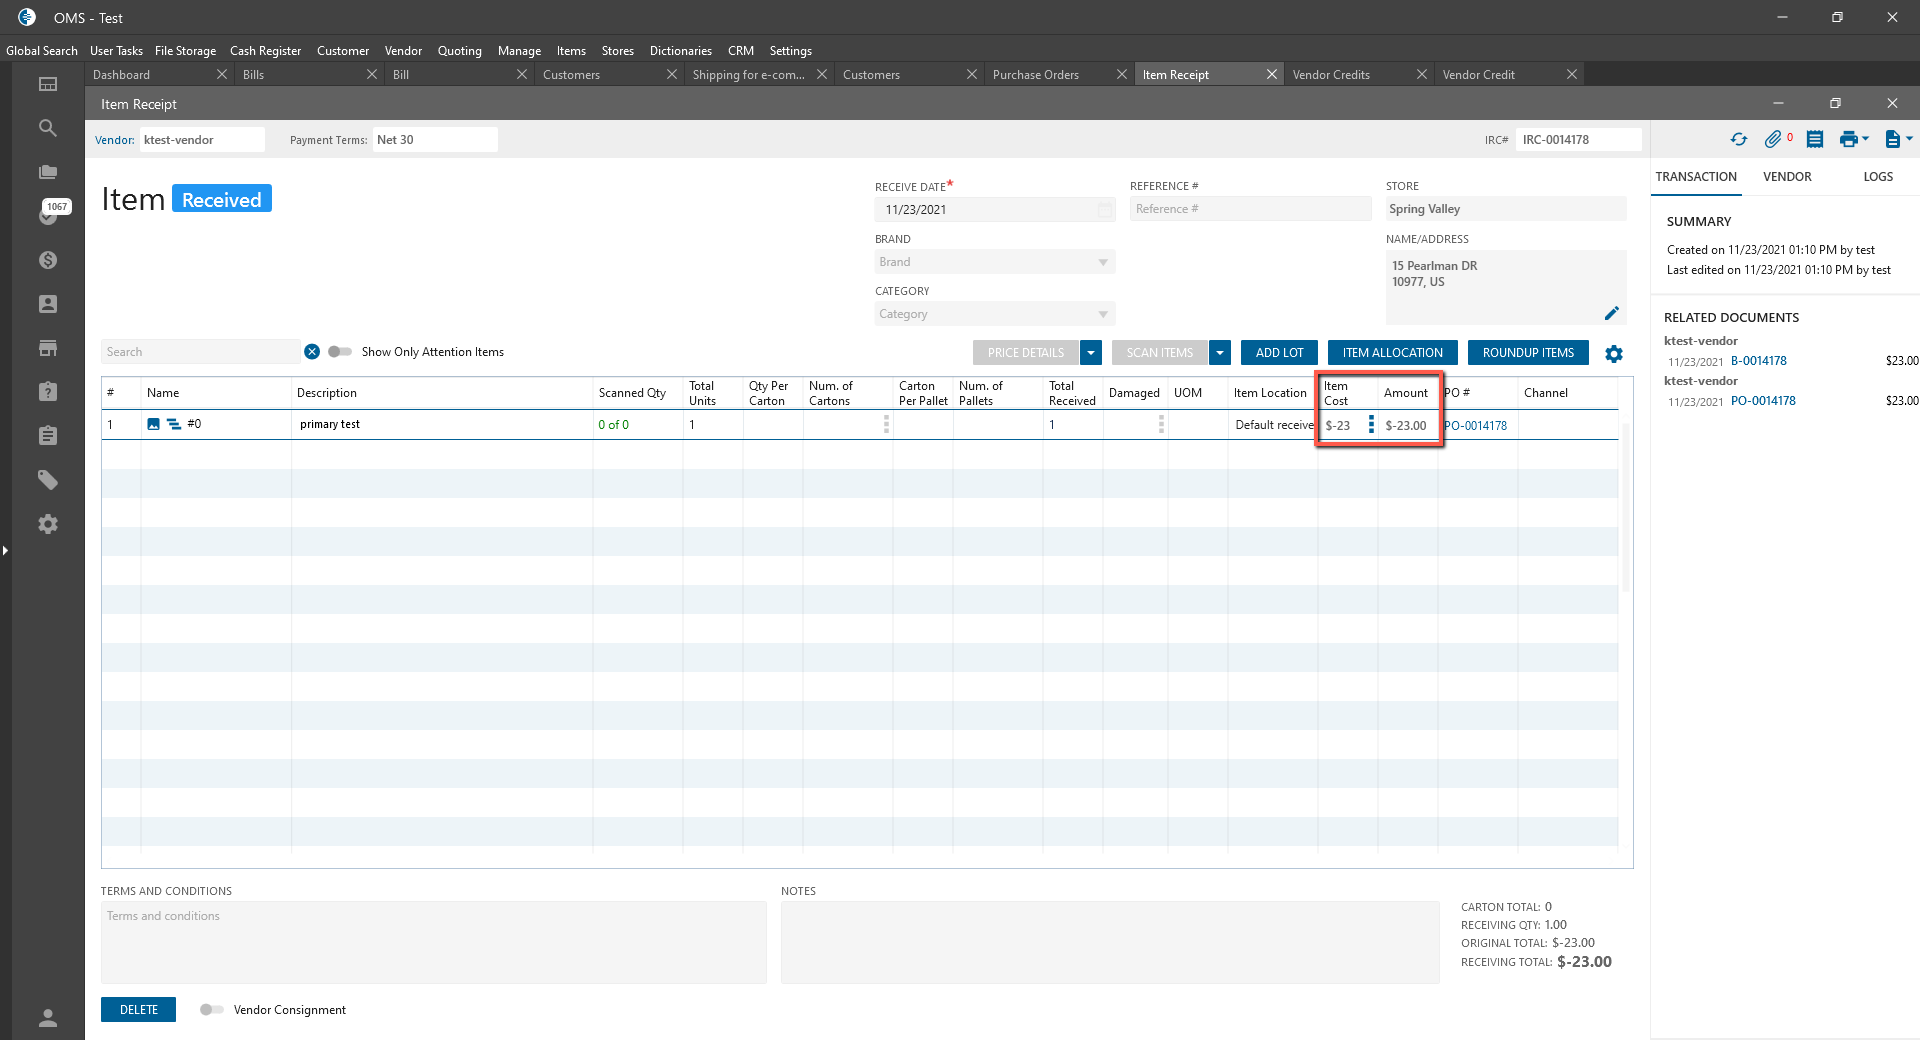Screen dimensions: 1920x1040
Task: Toggle Show Only Attention Items switch
Action: [340, 352]
